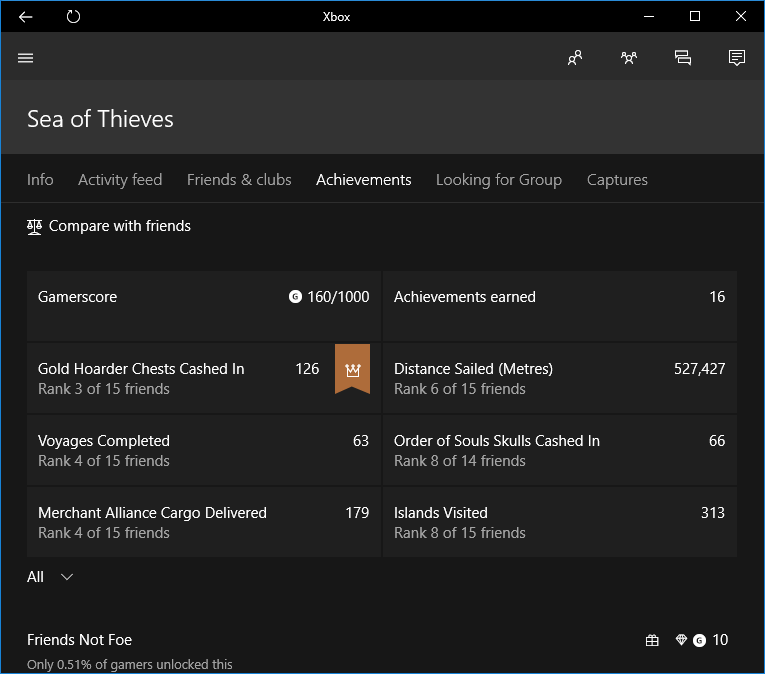
Task: Select Distance Sailed (Metres) stat
Action: (x=560, y=378)
